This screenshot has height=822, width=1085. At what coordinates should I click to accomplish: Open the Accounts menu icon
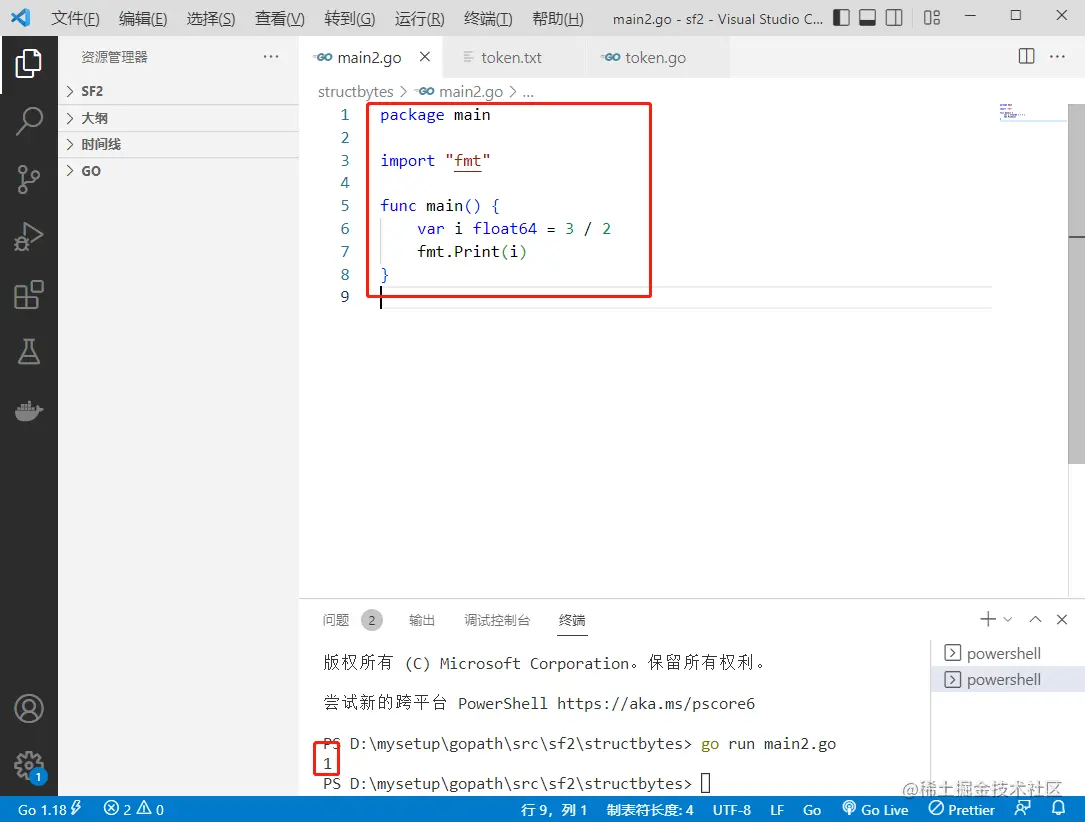point(28,709)
